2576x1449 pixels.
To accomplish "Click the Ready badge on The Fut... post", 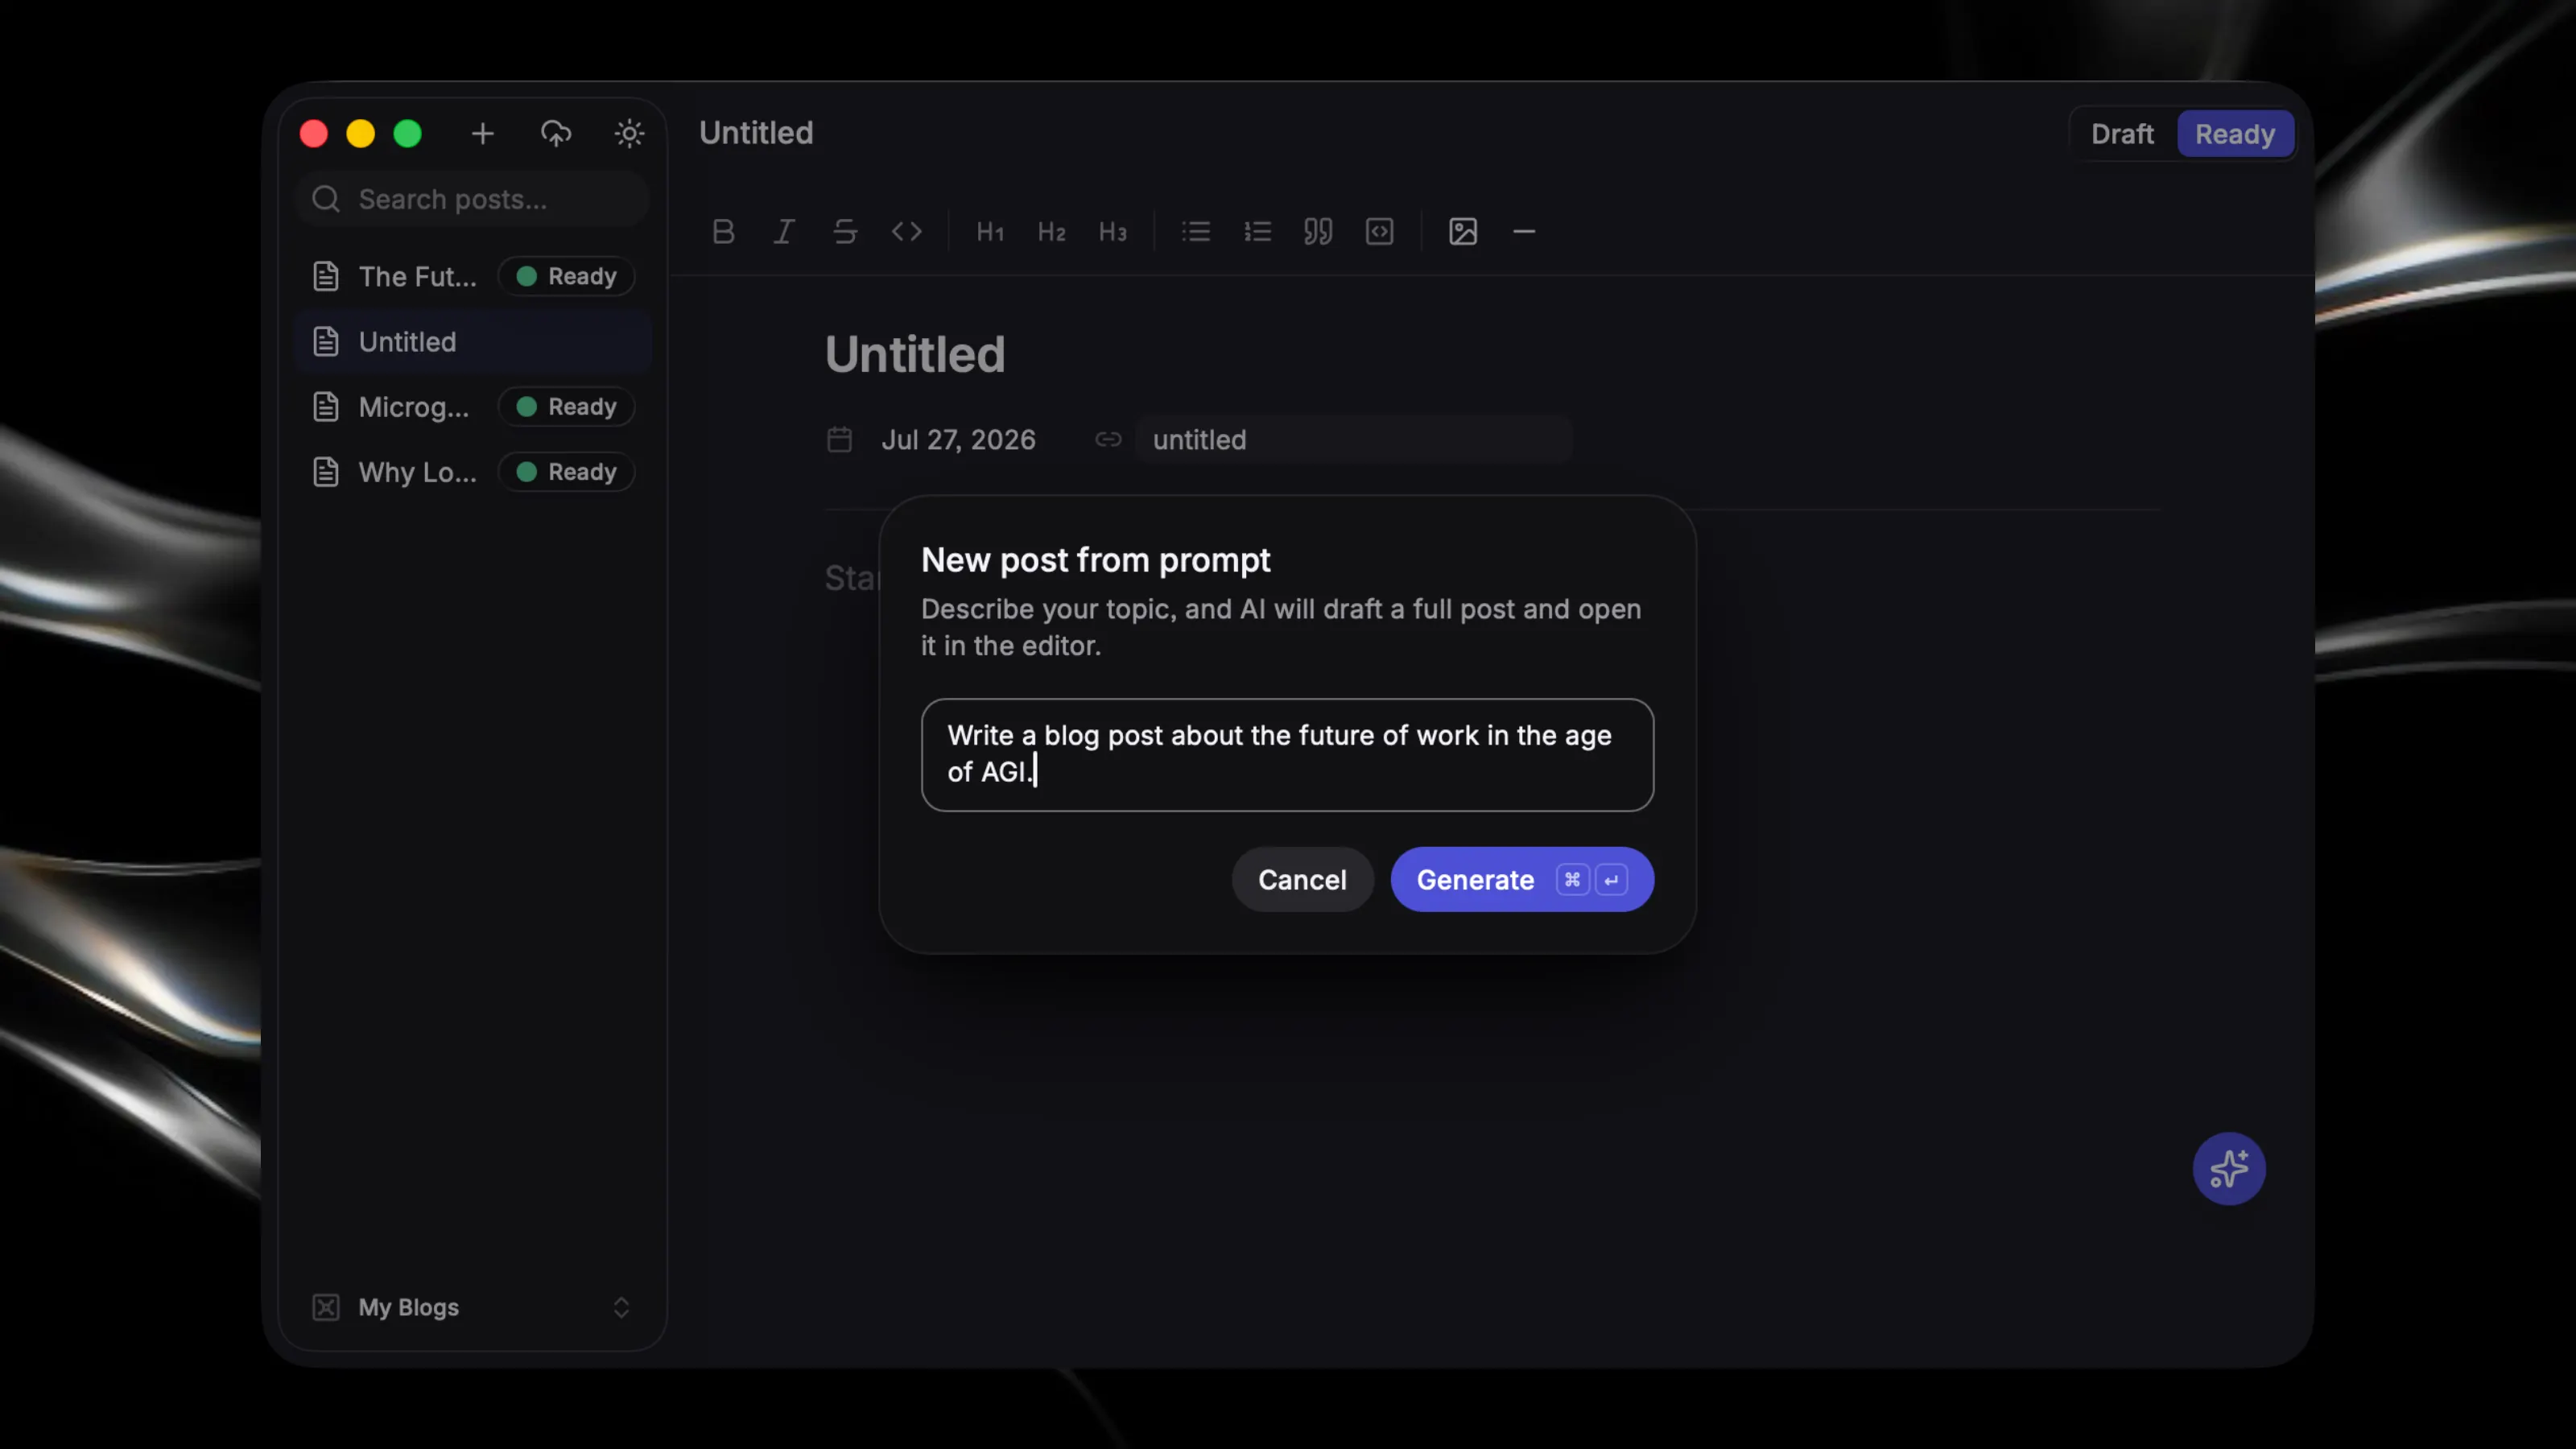I will tap(566, 276).
